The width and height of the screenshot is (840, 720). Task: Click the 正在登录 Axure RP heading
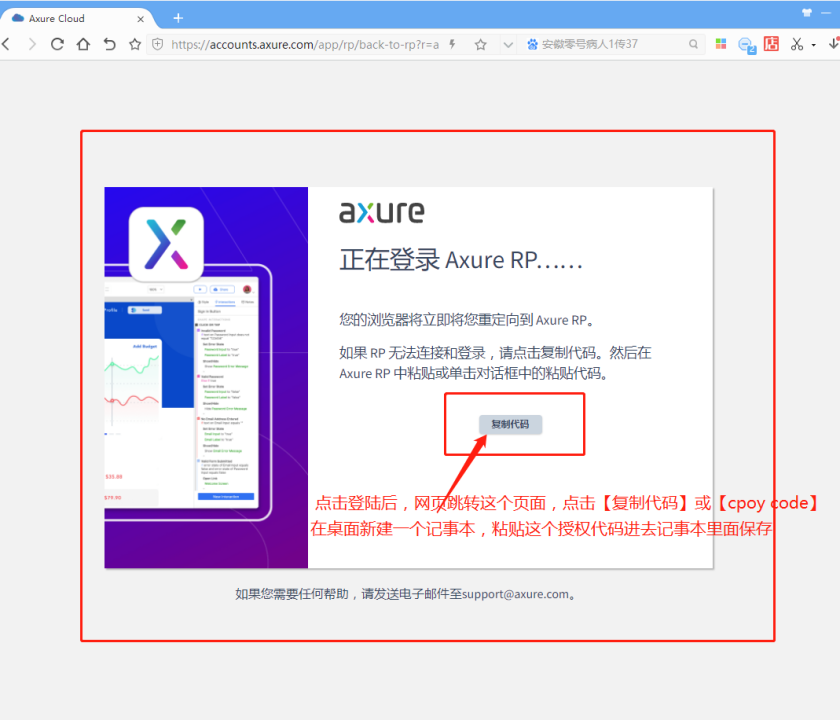(461, 260)
